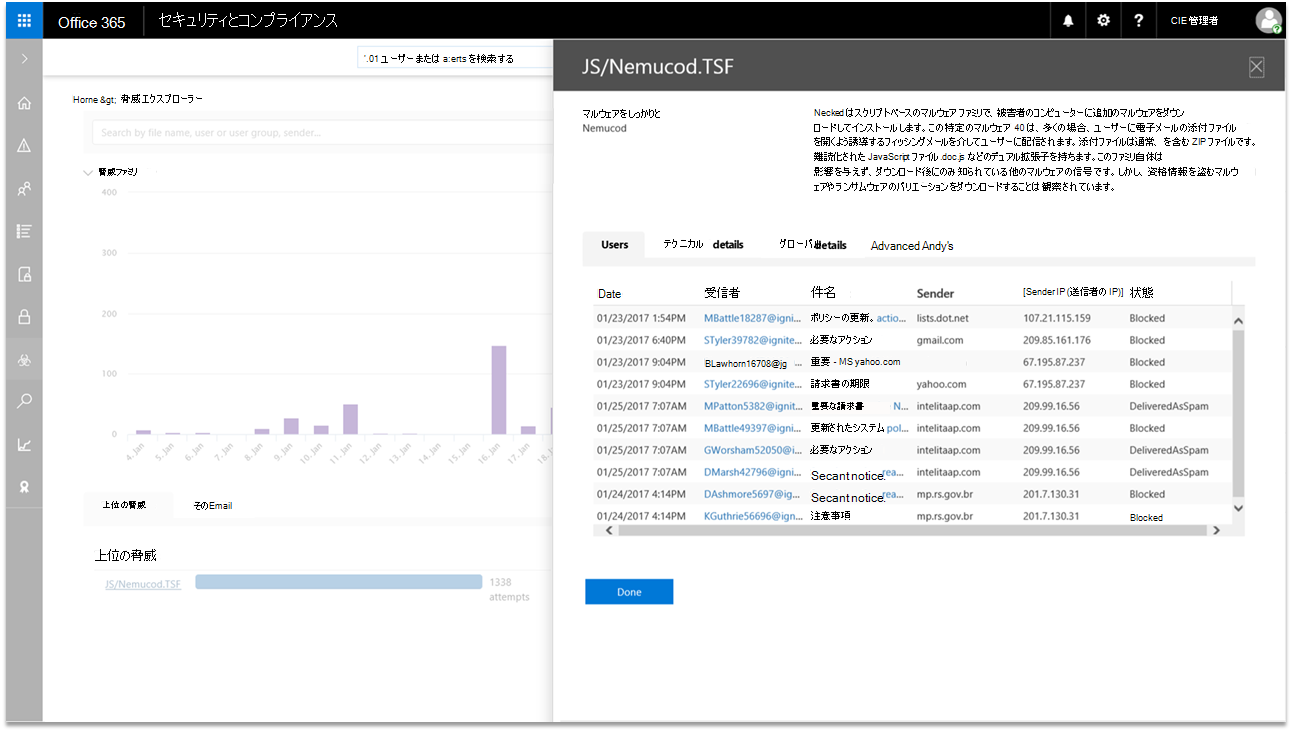Open Search & investigation magnifier icon
Screen dimensions: 1292x732
pyautogui.click(x=24, y=402)
